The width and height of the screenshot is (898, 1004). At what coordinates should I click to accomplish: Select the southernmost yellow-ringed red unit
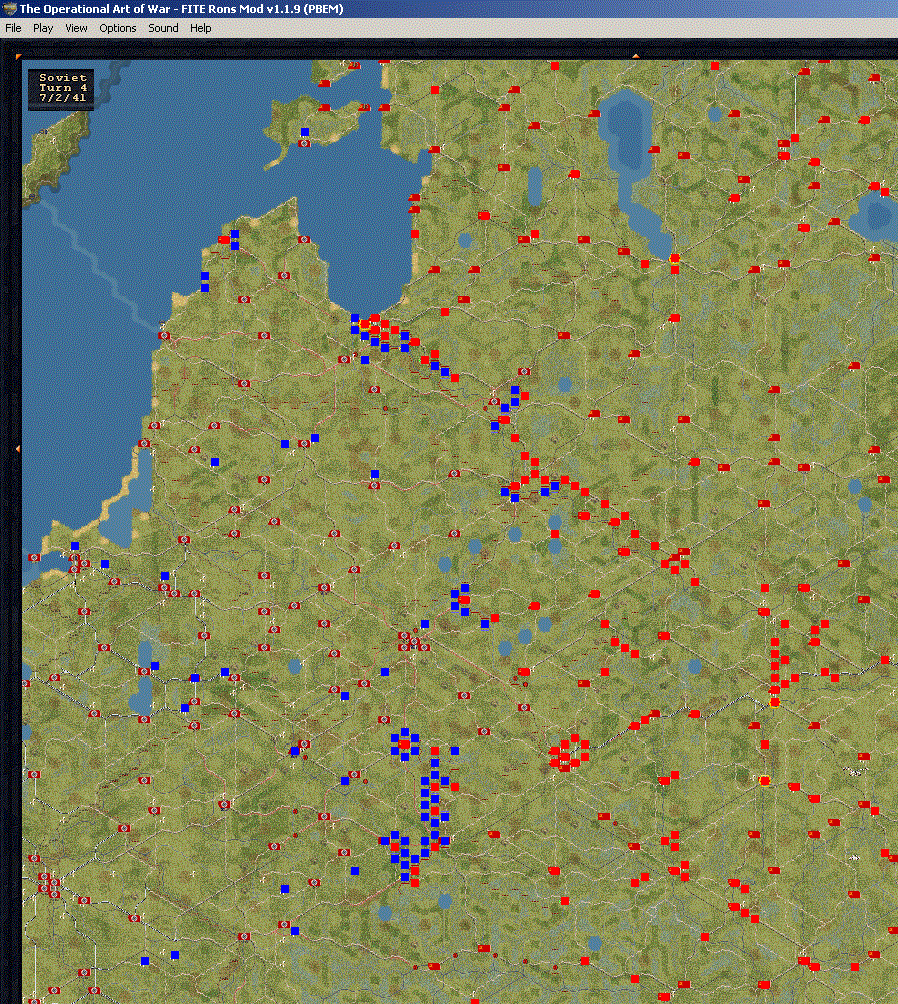(x=765, y=781)
